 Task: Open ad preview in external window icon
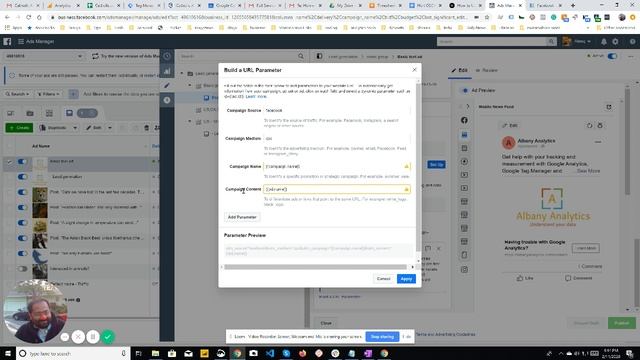point(609,107)
